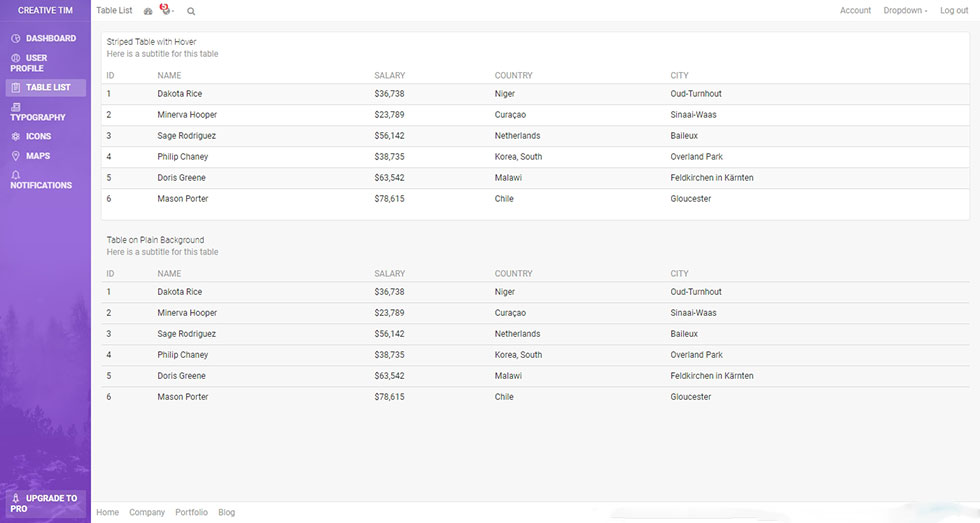Click the Maps pin icon
Viewport: 980px width, 523px height.
16,156
